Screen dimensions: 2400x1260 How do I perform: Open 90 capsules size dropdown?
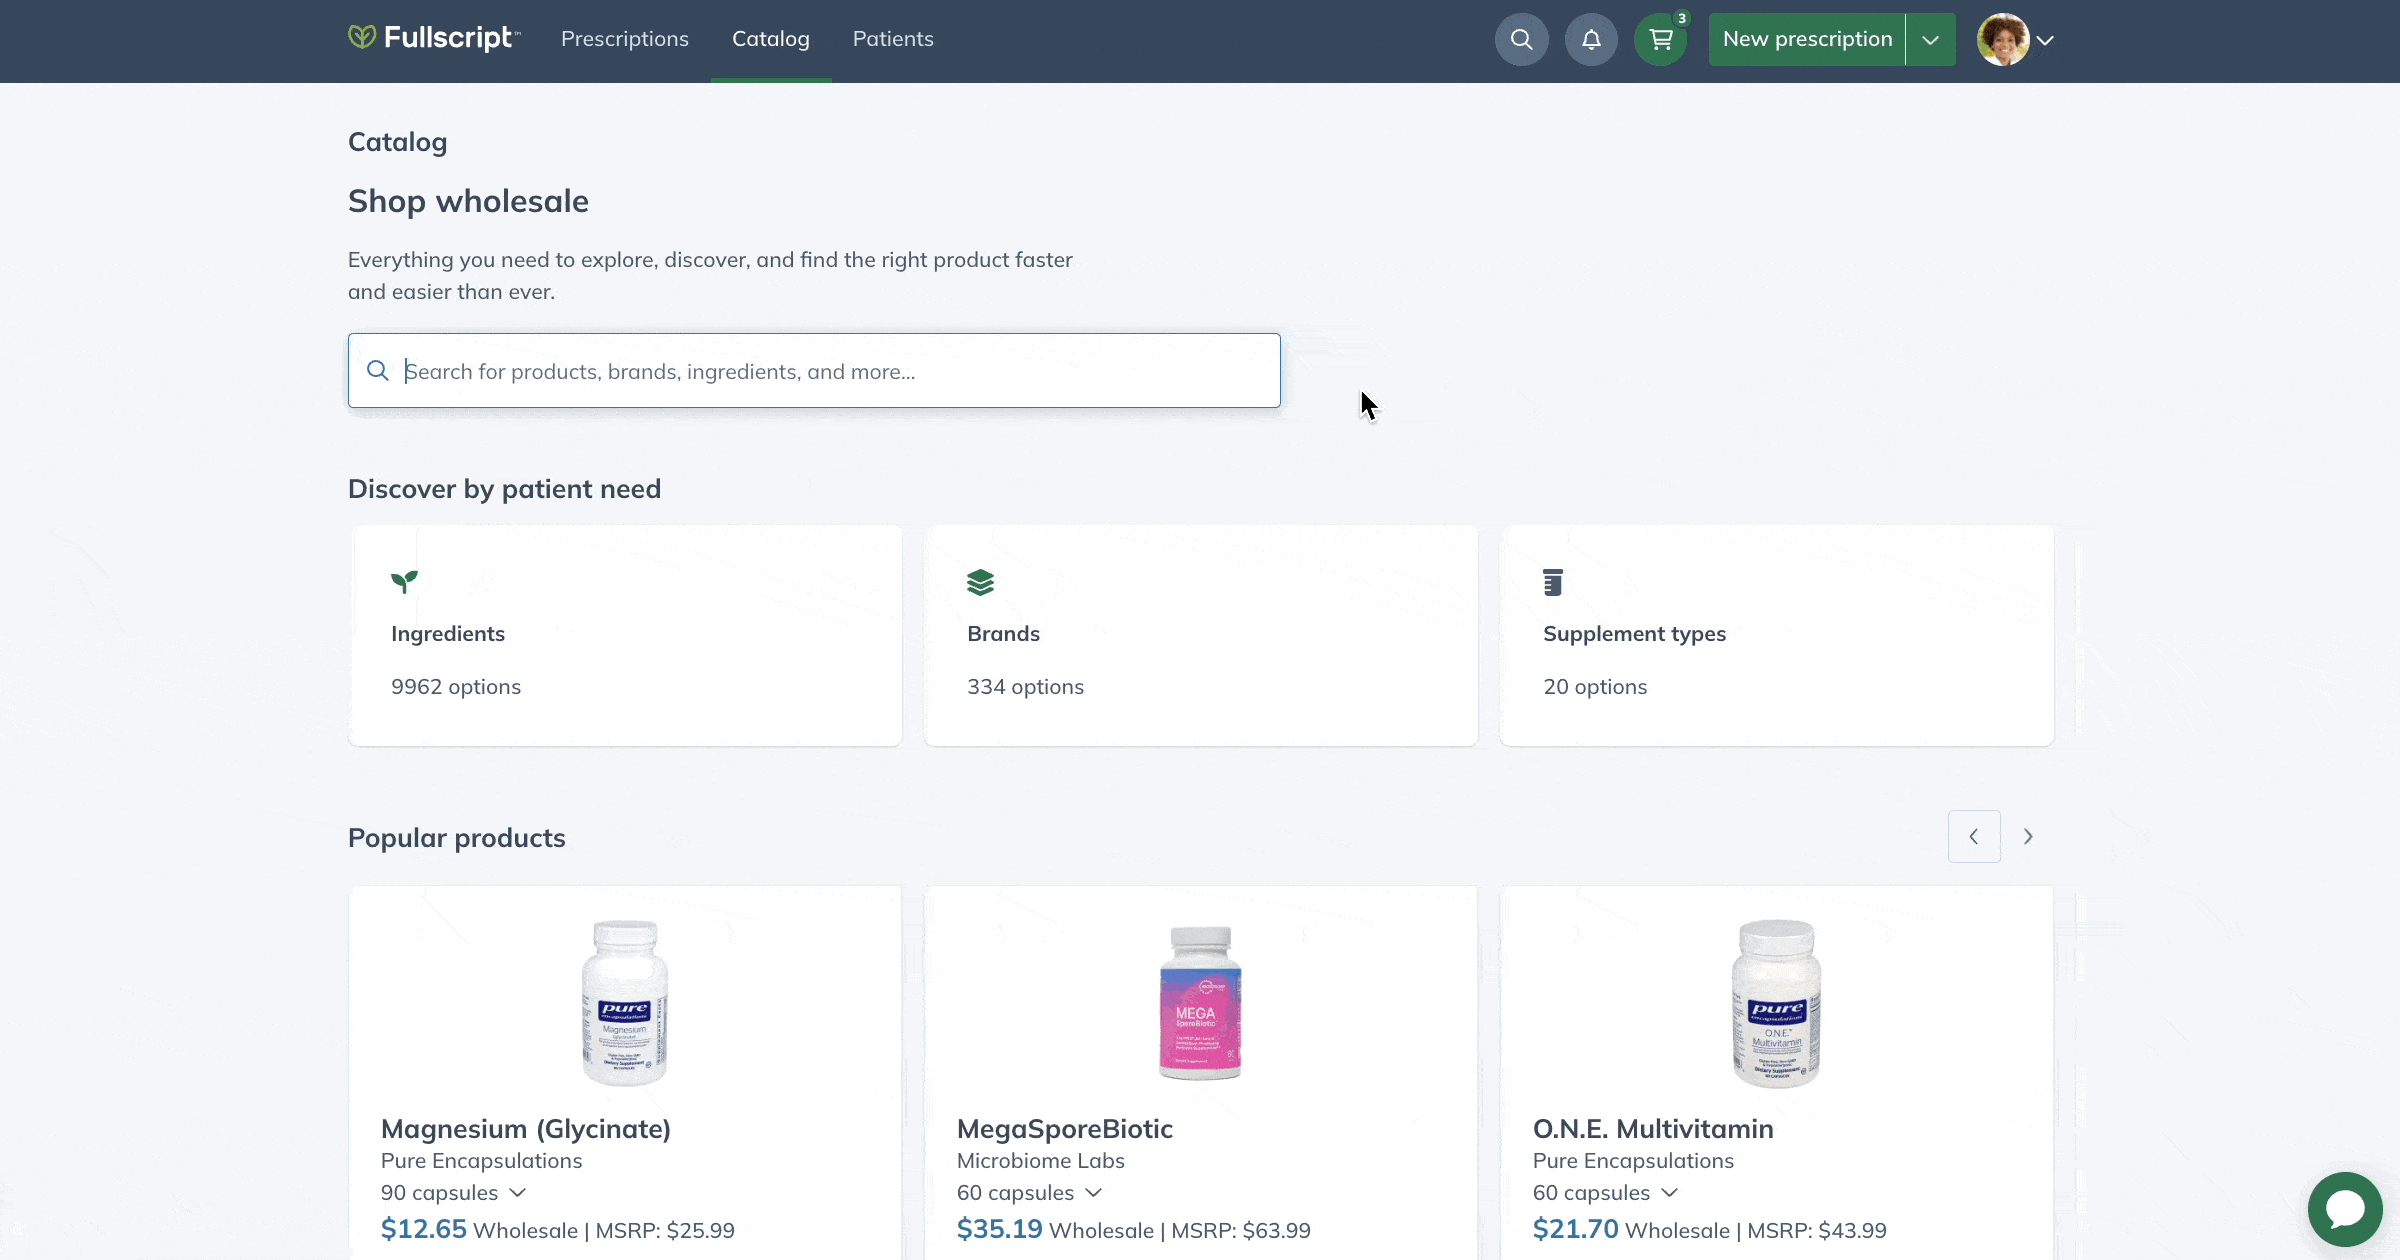pos(454,1192)
